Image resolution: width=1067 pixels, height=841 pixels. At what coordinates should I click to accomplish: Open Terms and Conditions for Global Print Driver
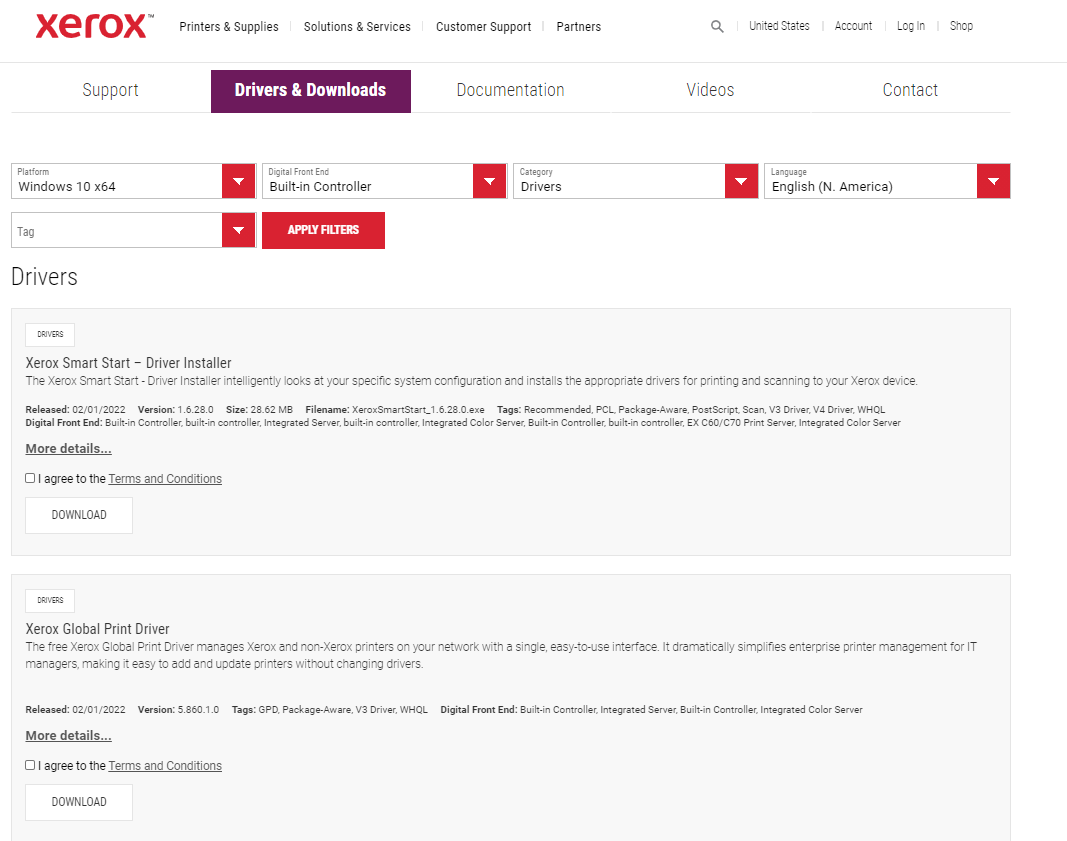tap(165, 766)
